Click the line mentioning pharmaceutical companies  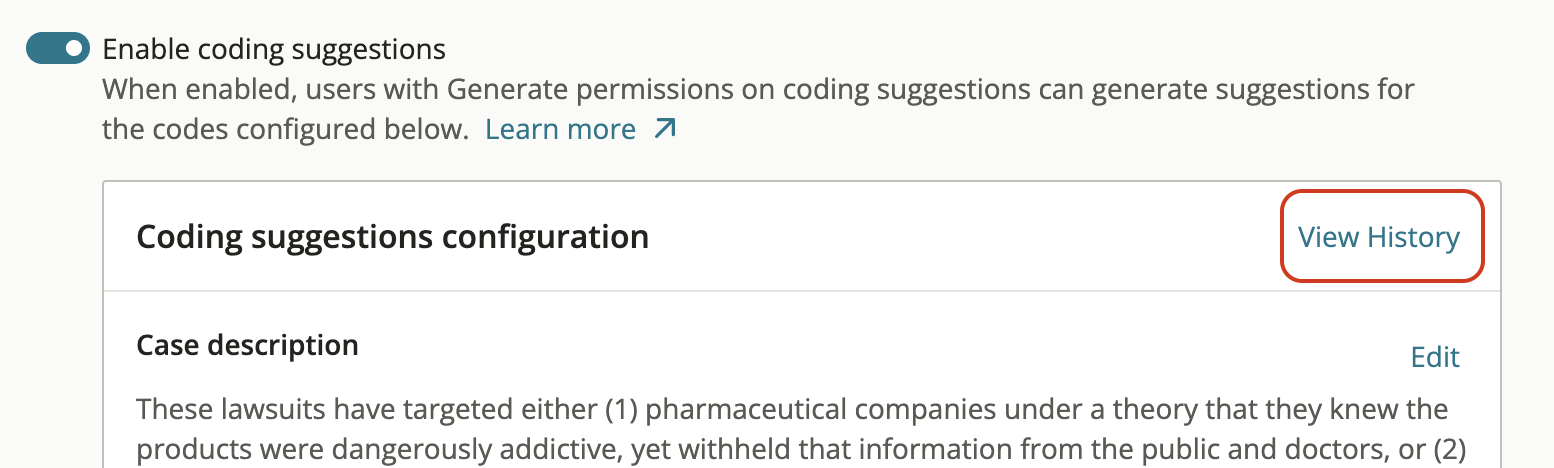[792, 409]
